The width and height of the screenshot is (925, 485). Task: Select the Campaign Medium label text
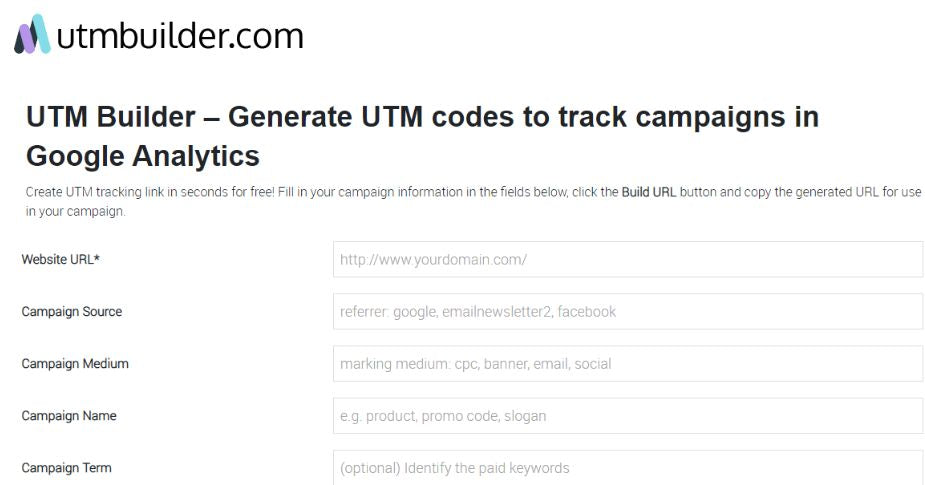(75, 364)
